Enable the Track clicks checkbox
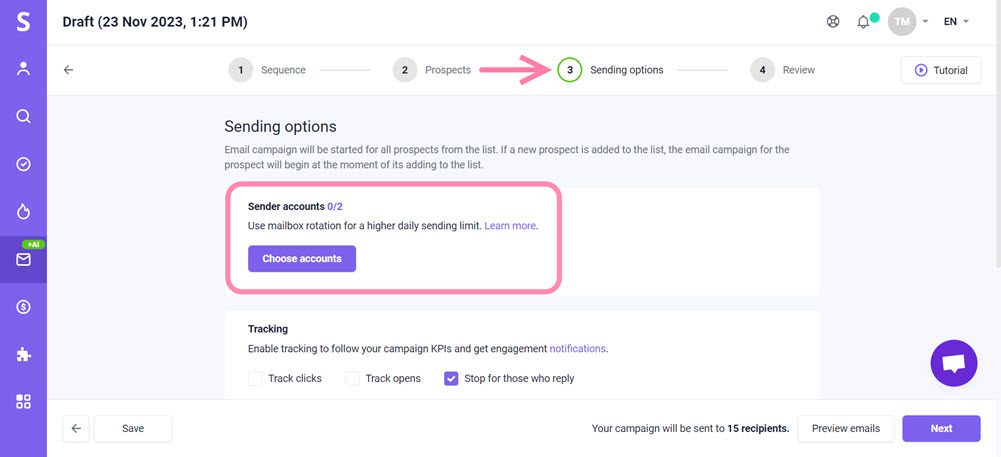The width and height of the screenshot is (1001, 457). (255, 379)
